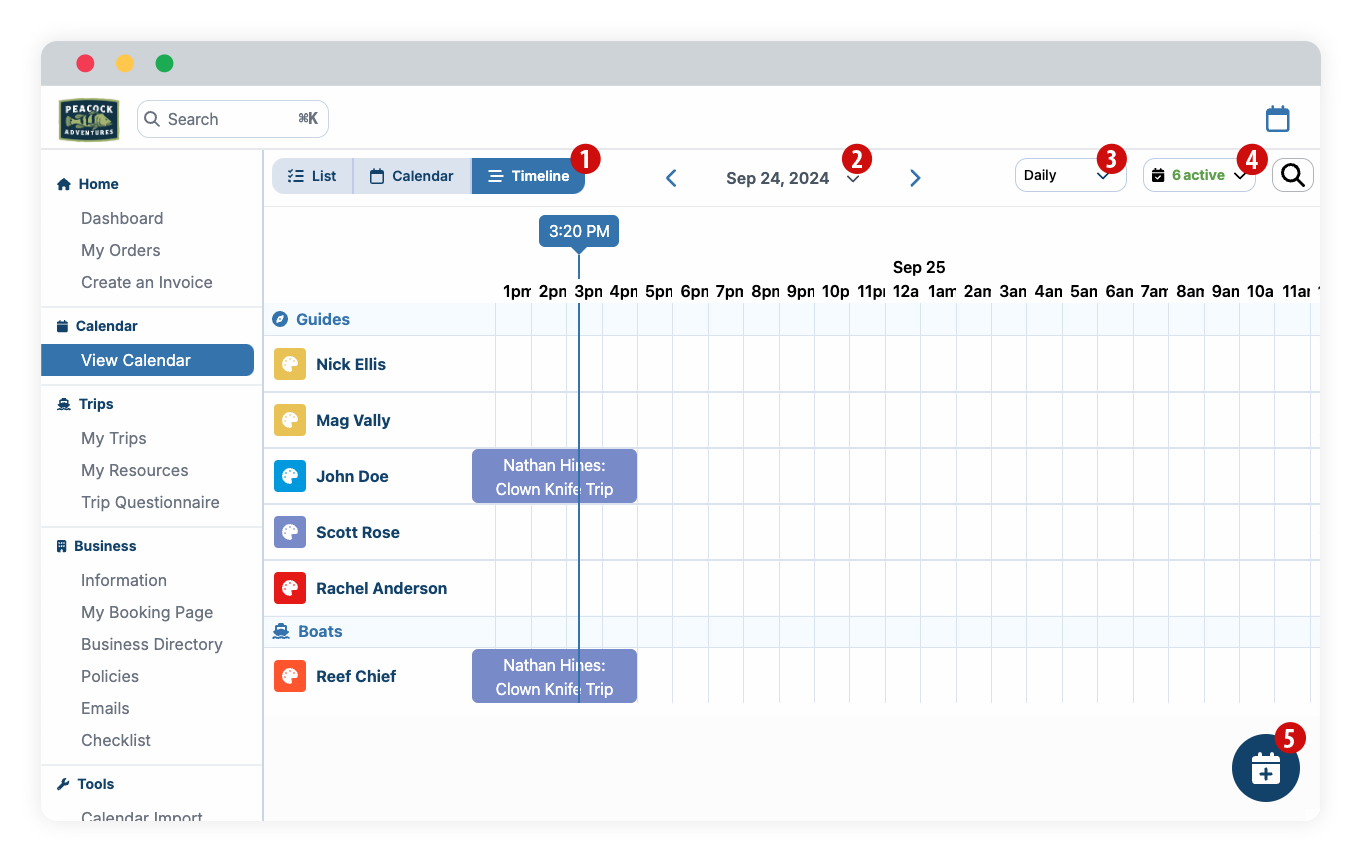Click Rachel Anderson's red palette icon

(290, 588)
